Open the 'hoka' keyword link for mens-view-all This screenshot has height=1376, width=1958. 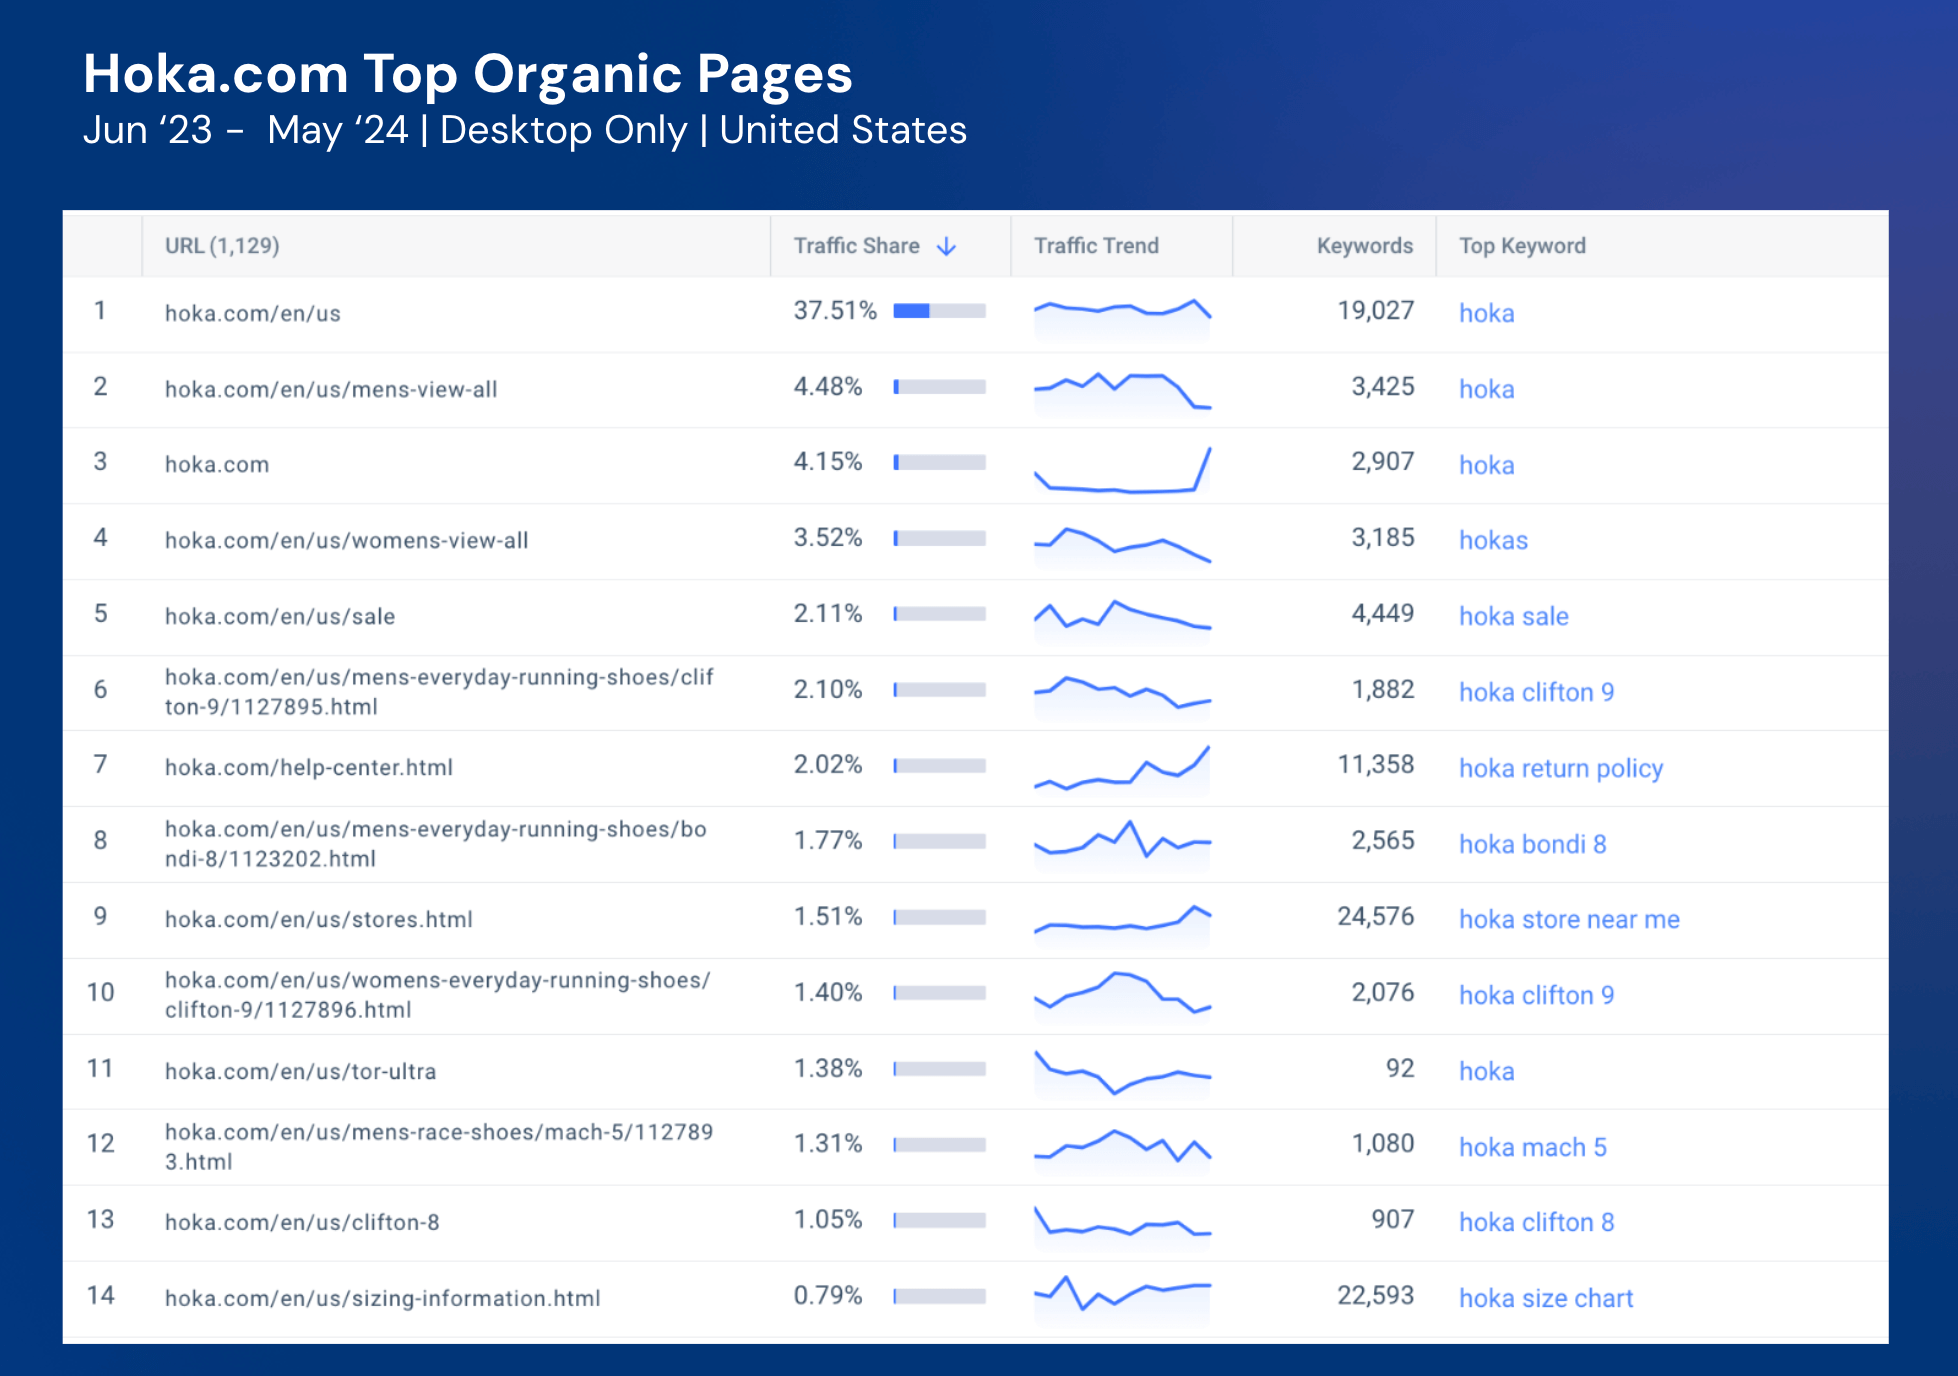(1486, 389)
